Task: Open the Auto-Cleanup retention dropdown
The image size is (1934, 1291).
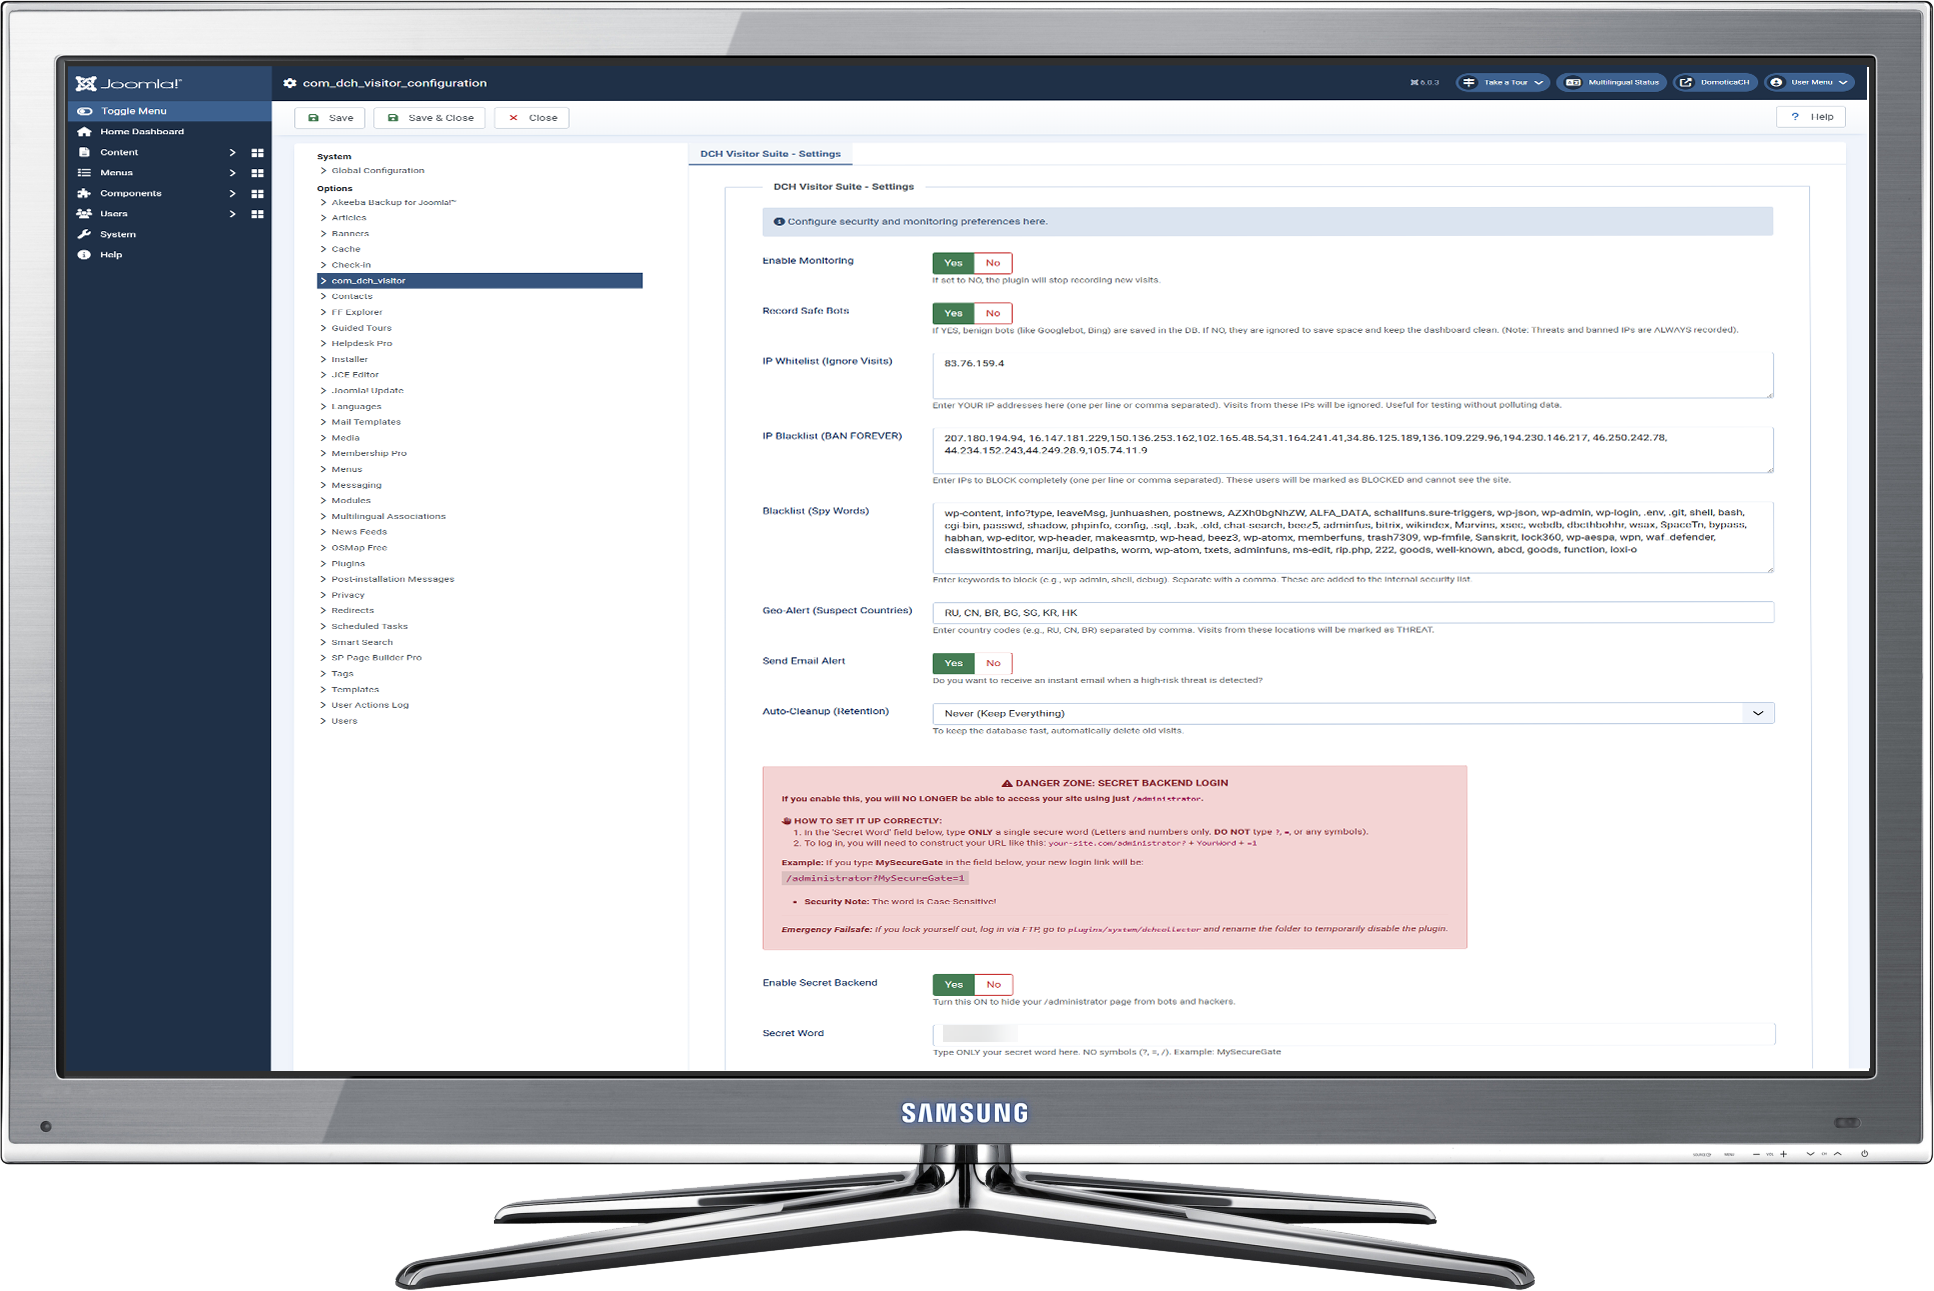Action: click(x=1757, y=713)
